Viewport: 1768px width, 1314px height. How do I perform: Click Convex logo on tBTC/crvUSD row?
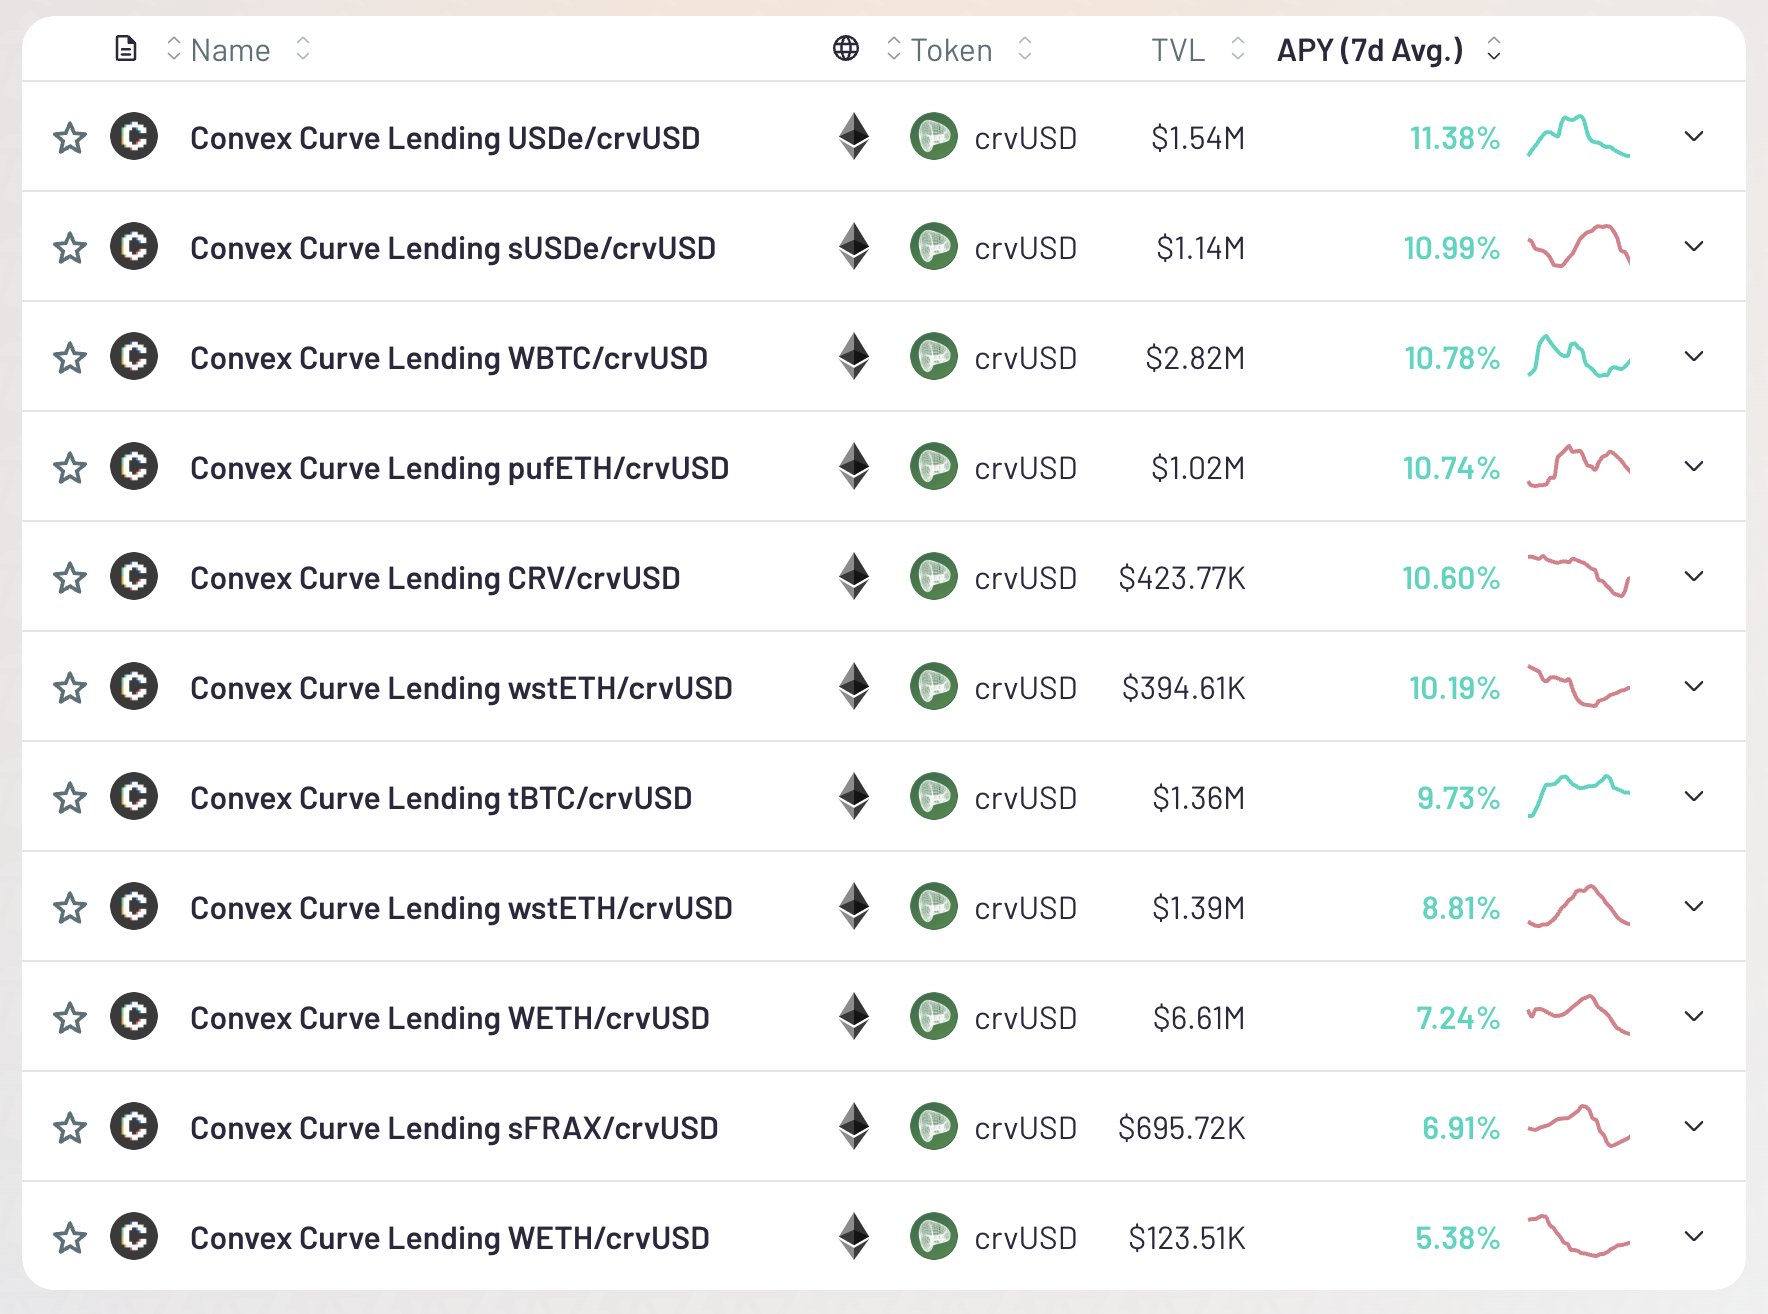click(134, 796)
